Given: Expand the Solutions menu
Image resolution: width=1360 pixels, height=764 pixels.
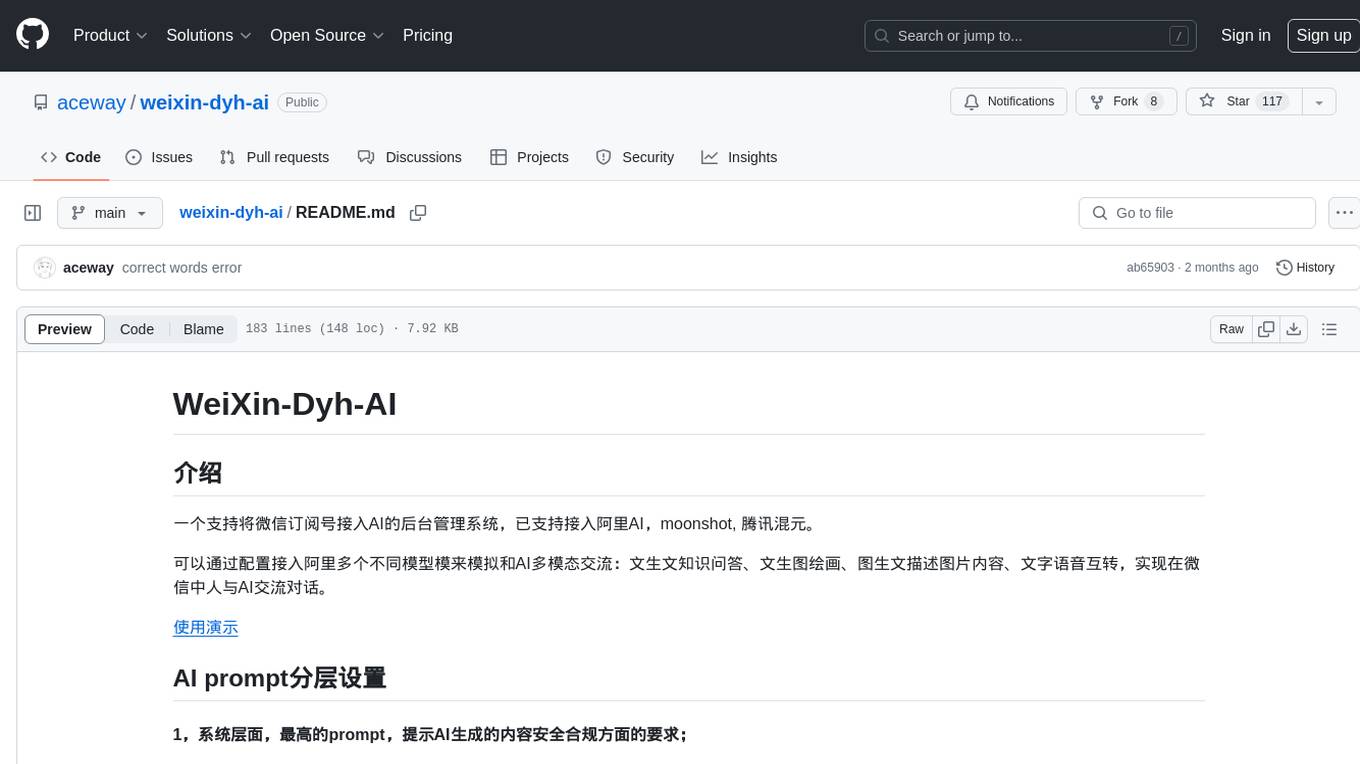Looking at the screenshot, I should [x=209, y=35].
